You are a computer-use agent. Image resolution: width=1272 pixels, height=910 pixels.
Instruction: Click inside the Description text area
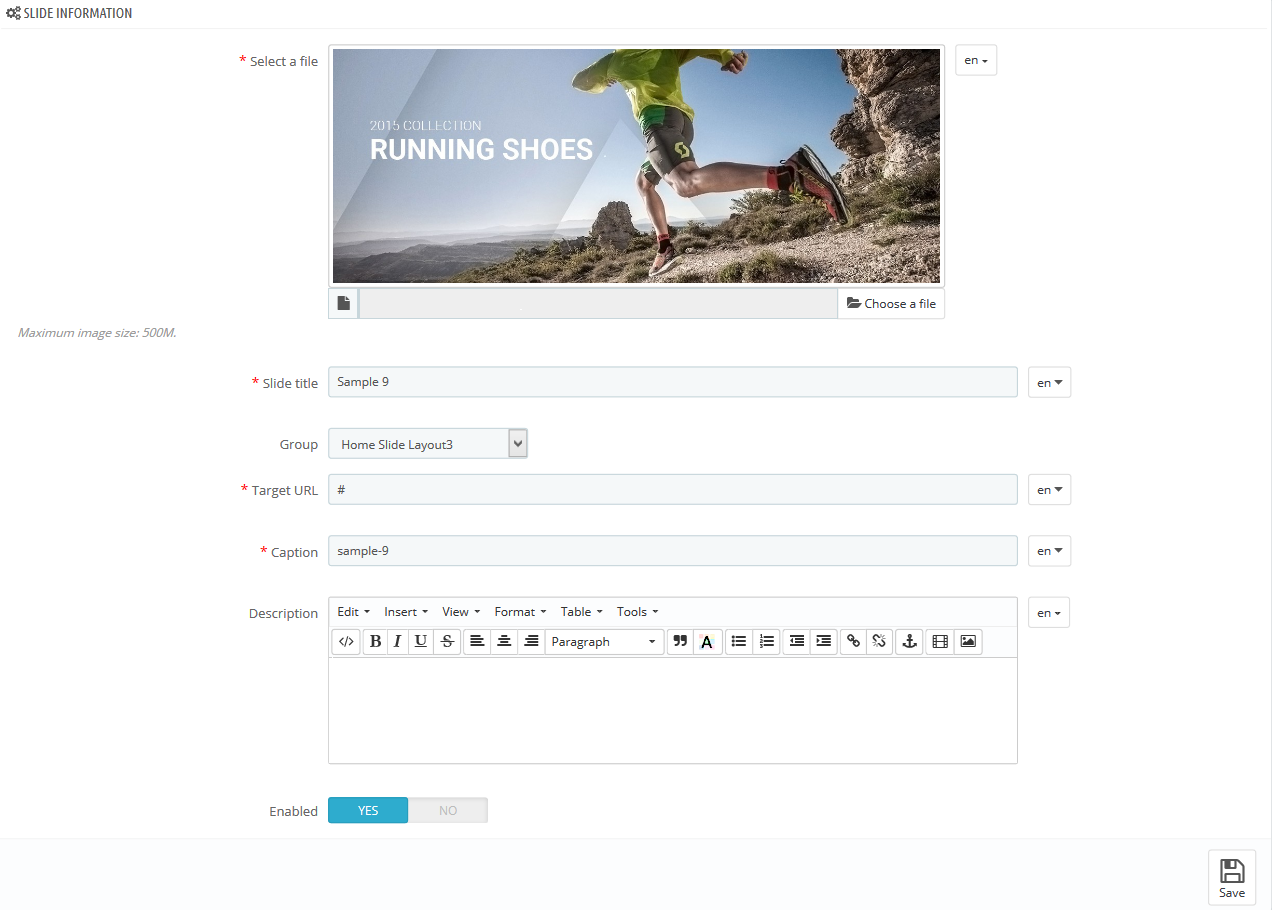point(673,710)
